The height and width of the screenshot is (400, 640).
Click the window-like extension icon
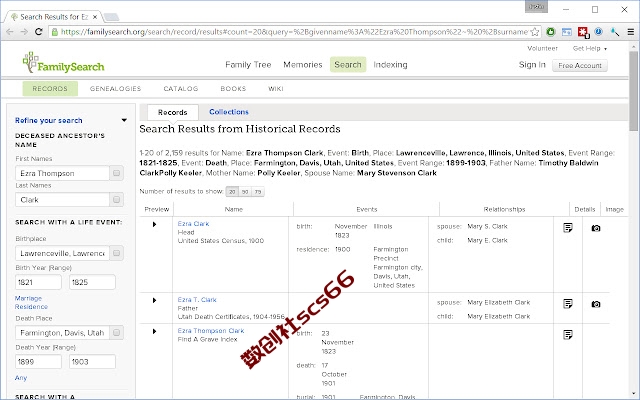[567, 32]
